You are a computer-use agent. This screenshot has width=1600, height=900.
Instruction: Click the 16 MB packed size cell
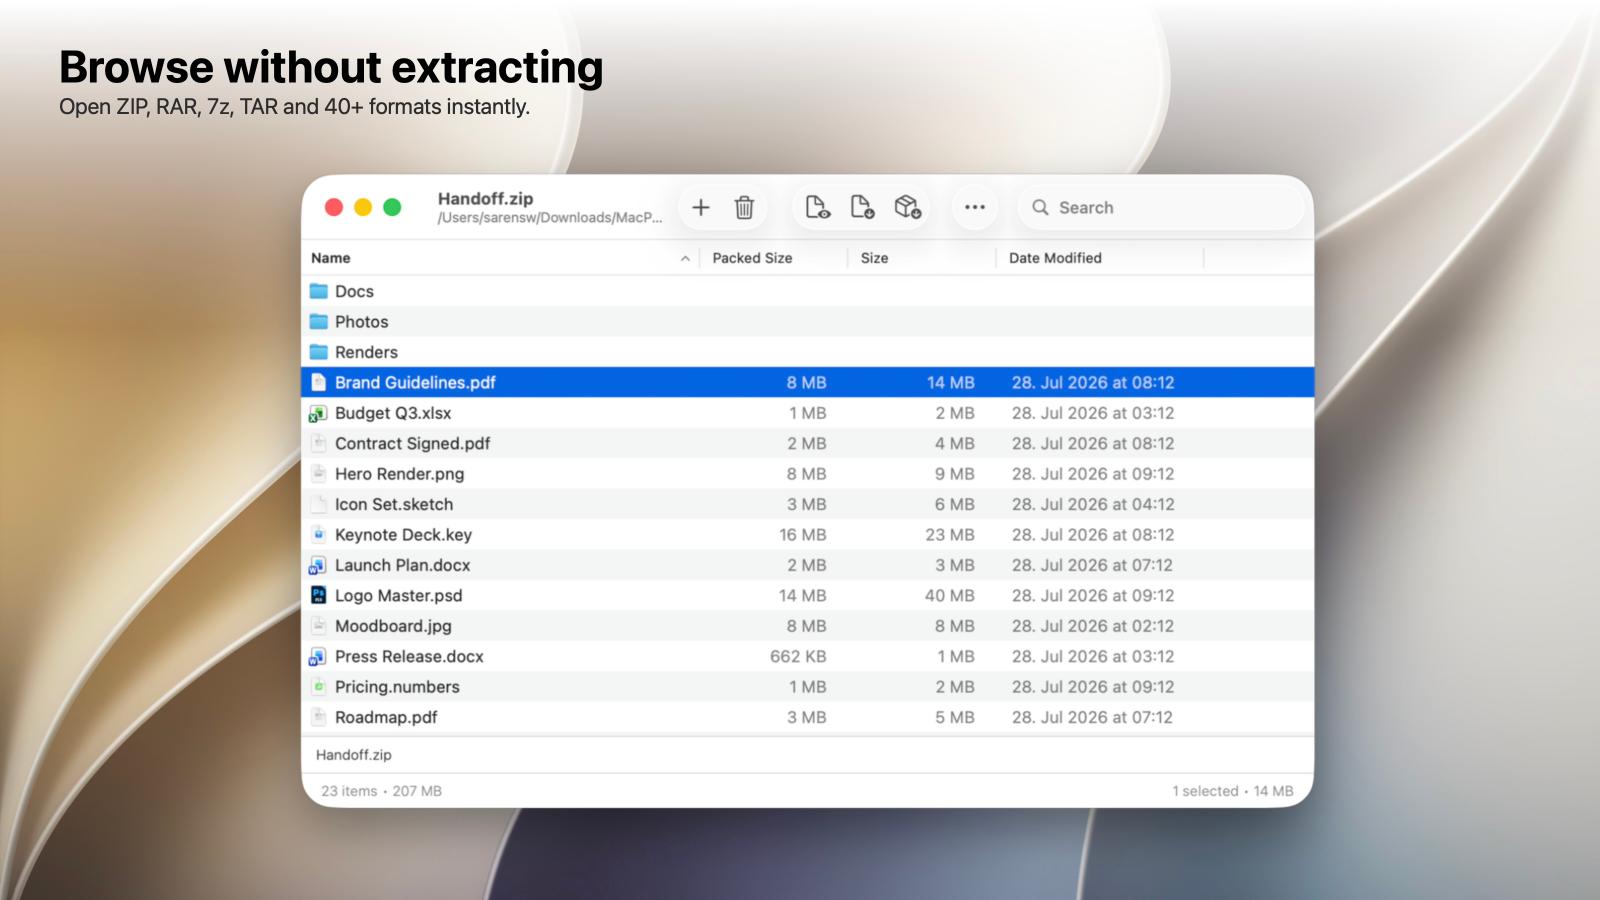(803, 535)
